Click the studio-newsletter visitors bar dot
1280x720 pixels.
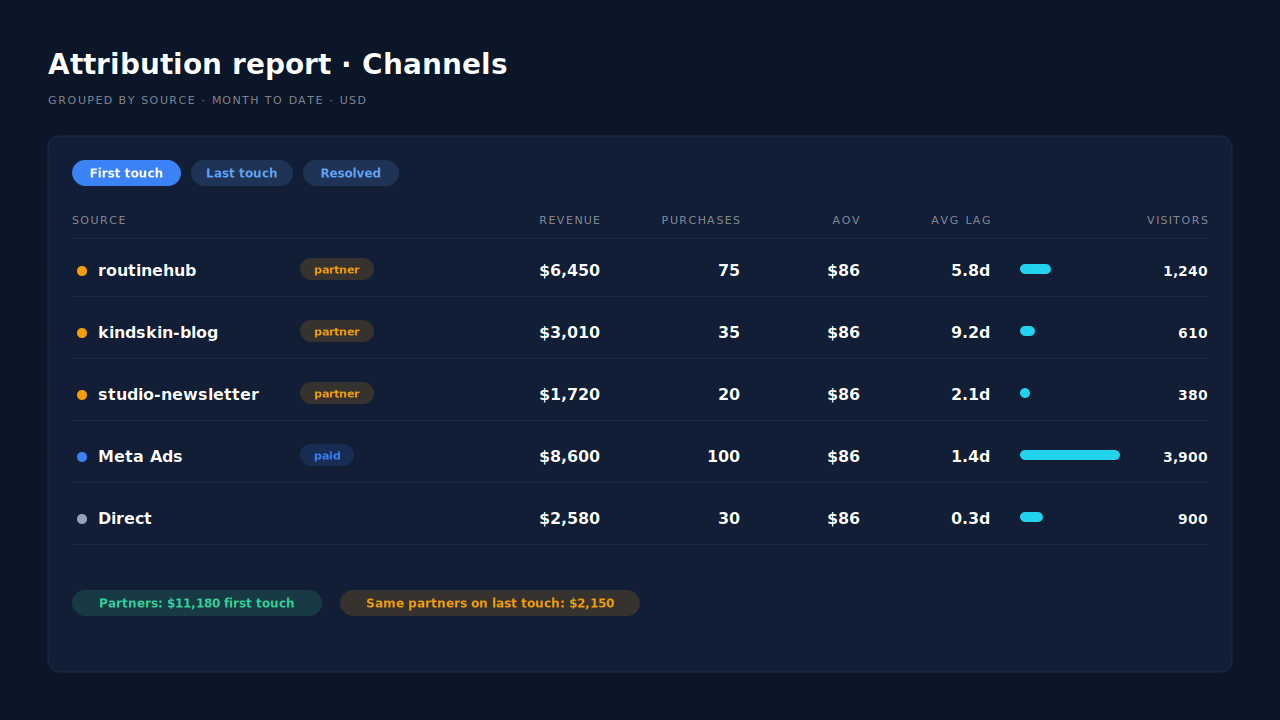pyautogui.click(x=1025, y=393)
